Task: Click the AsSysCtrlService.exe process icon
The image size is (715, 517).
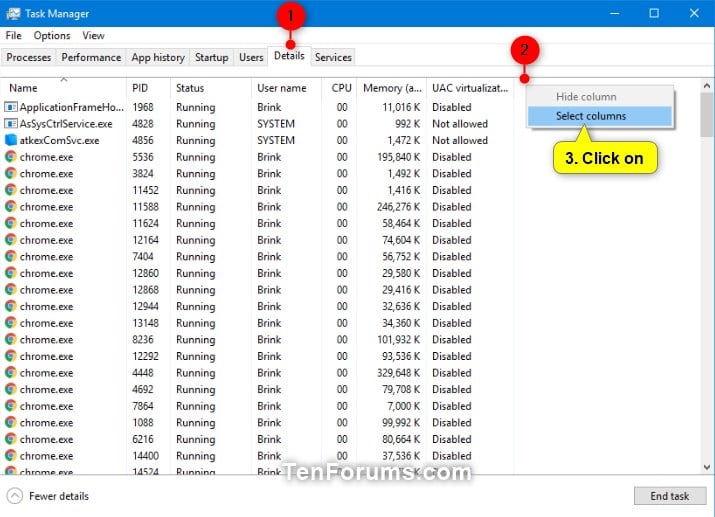Action: tap(10, 124)
